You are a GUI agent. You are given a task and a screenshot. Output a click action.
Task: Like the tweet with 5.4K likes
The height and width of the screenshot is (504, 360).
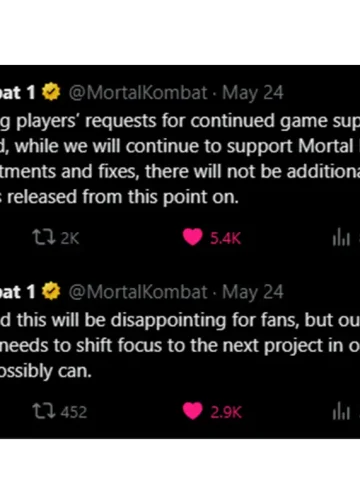[193, 237]
